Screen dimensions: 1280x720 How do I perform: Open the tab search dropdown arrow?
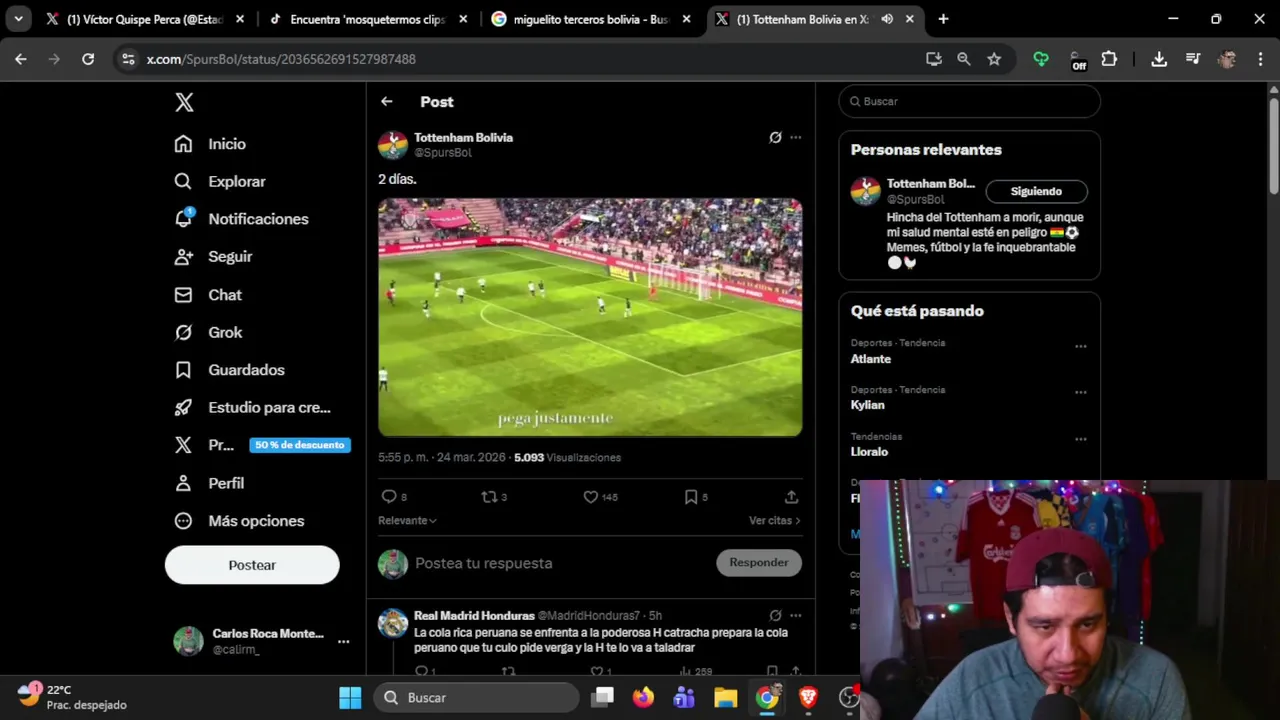pos(18,19)
